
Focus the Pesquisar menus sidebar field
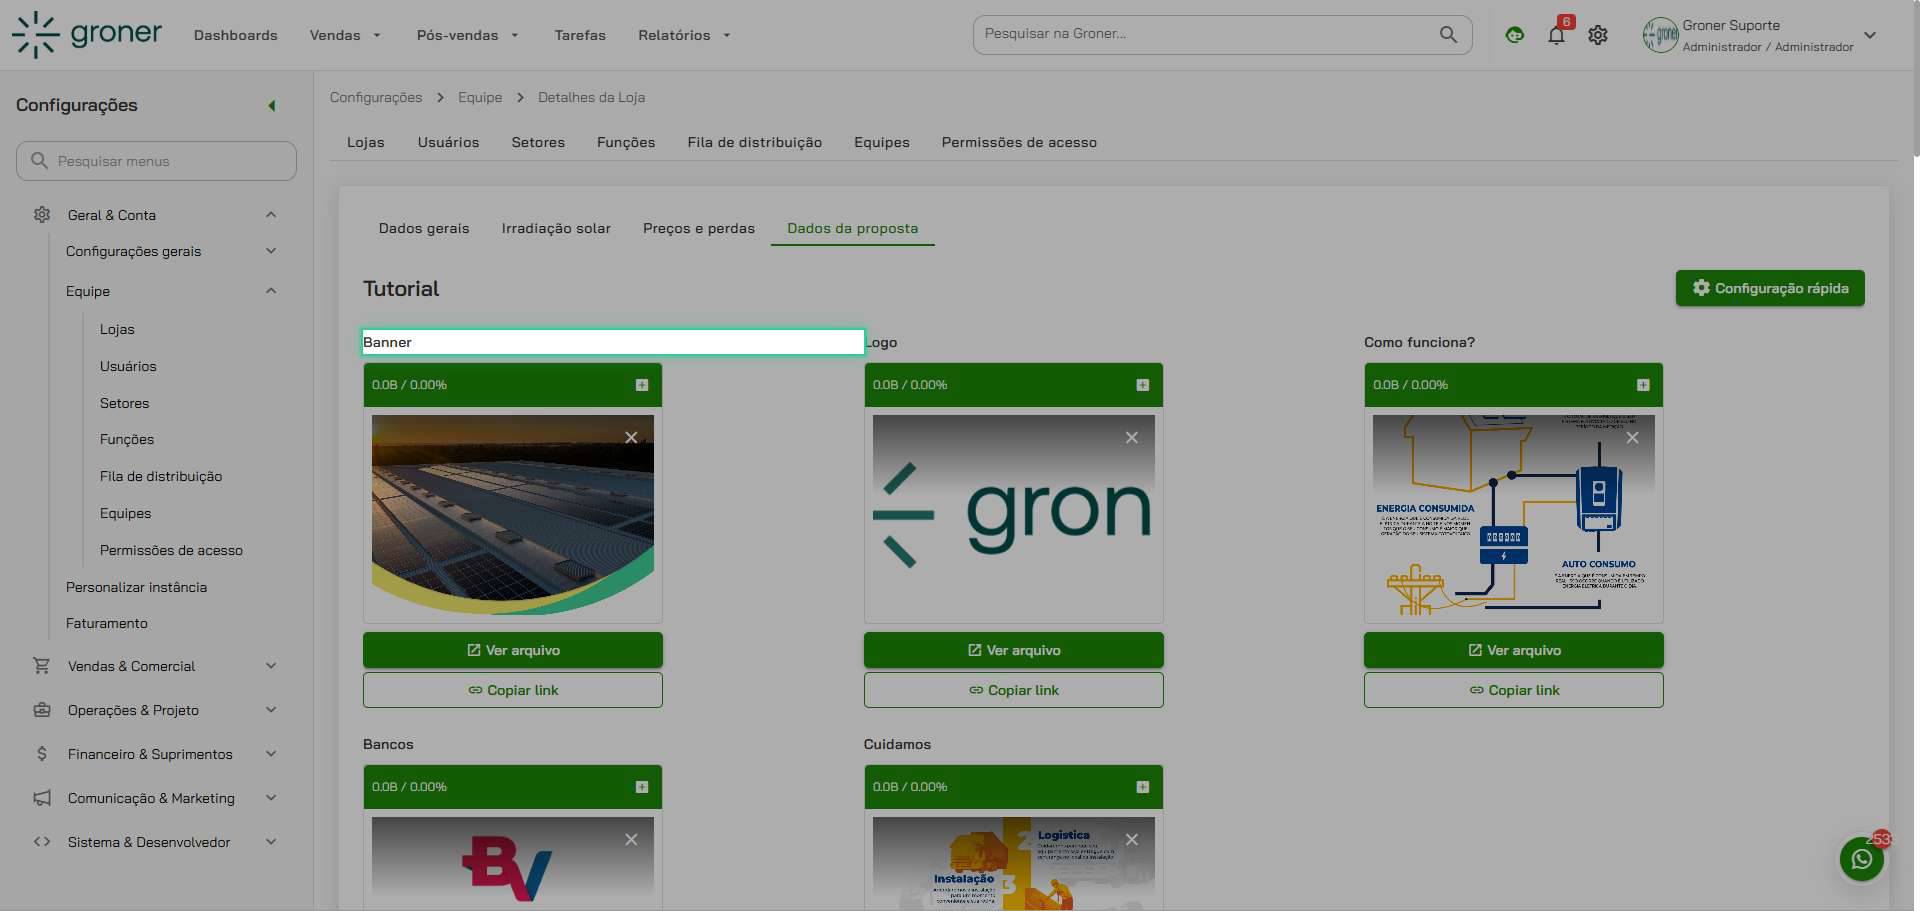(x=156, y=161)
